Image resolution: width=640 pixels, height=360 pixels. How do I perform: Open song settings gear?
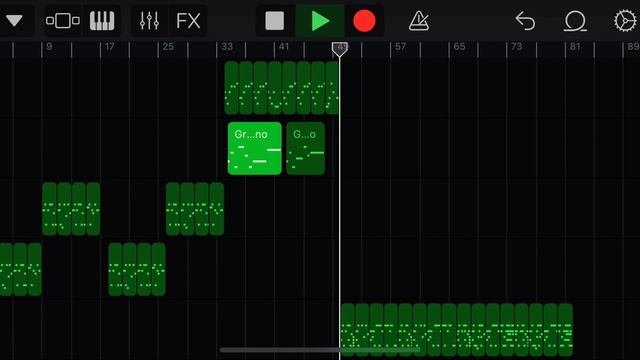[x=625, y=20]
